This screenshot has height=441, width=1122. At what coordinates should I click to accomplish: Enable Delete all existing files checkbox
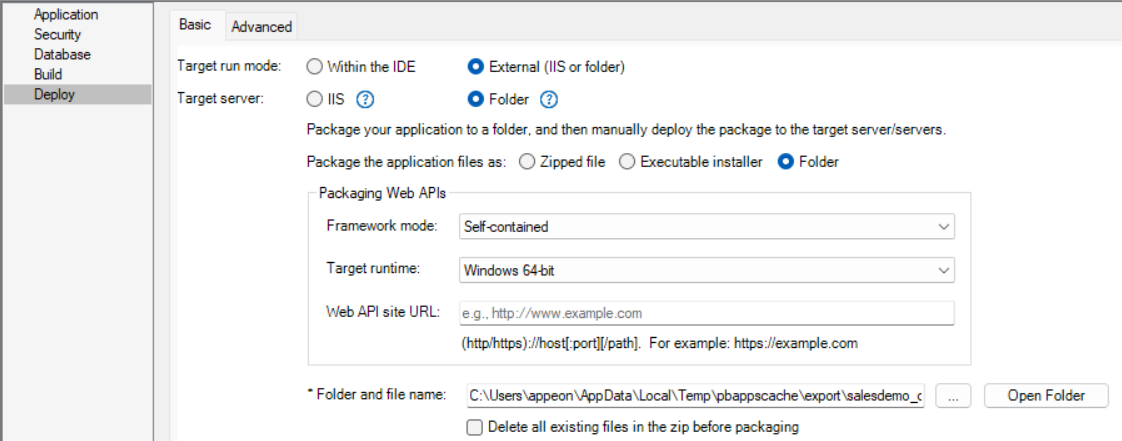click(x=476, y=427)
